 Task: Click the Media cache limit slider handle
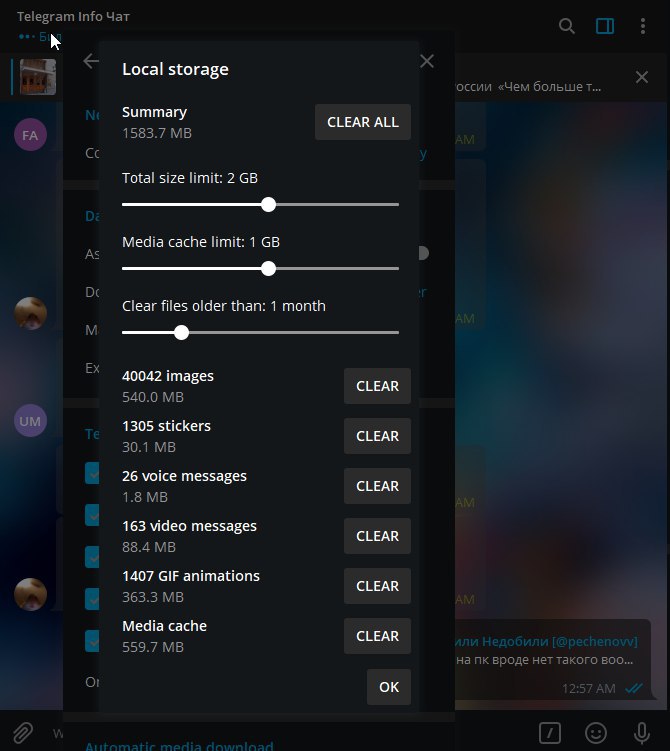click(x=269, y=268)
